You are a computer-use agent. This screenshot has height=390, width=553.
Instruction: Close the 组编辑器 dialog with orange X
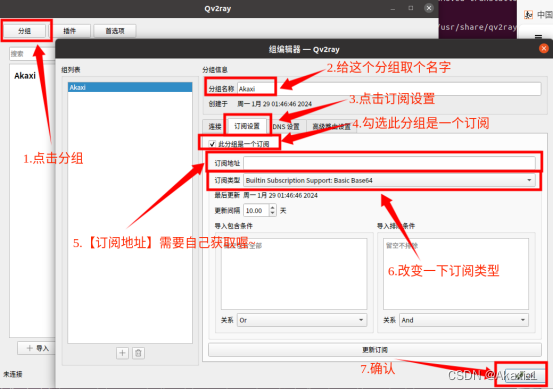[543, 48]
